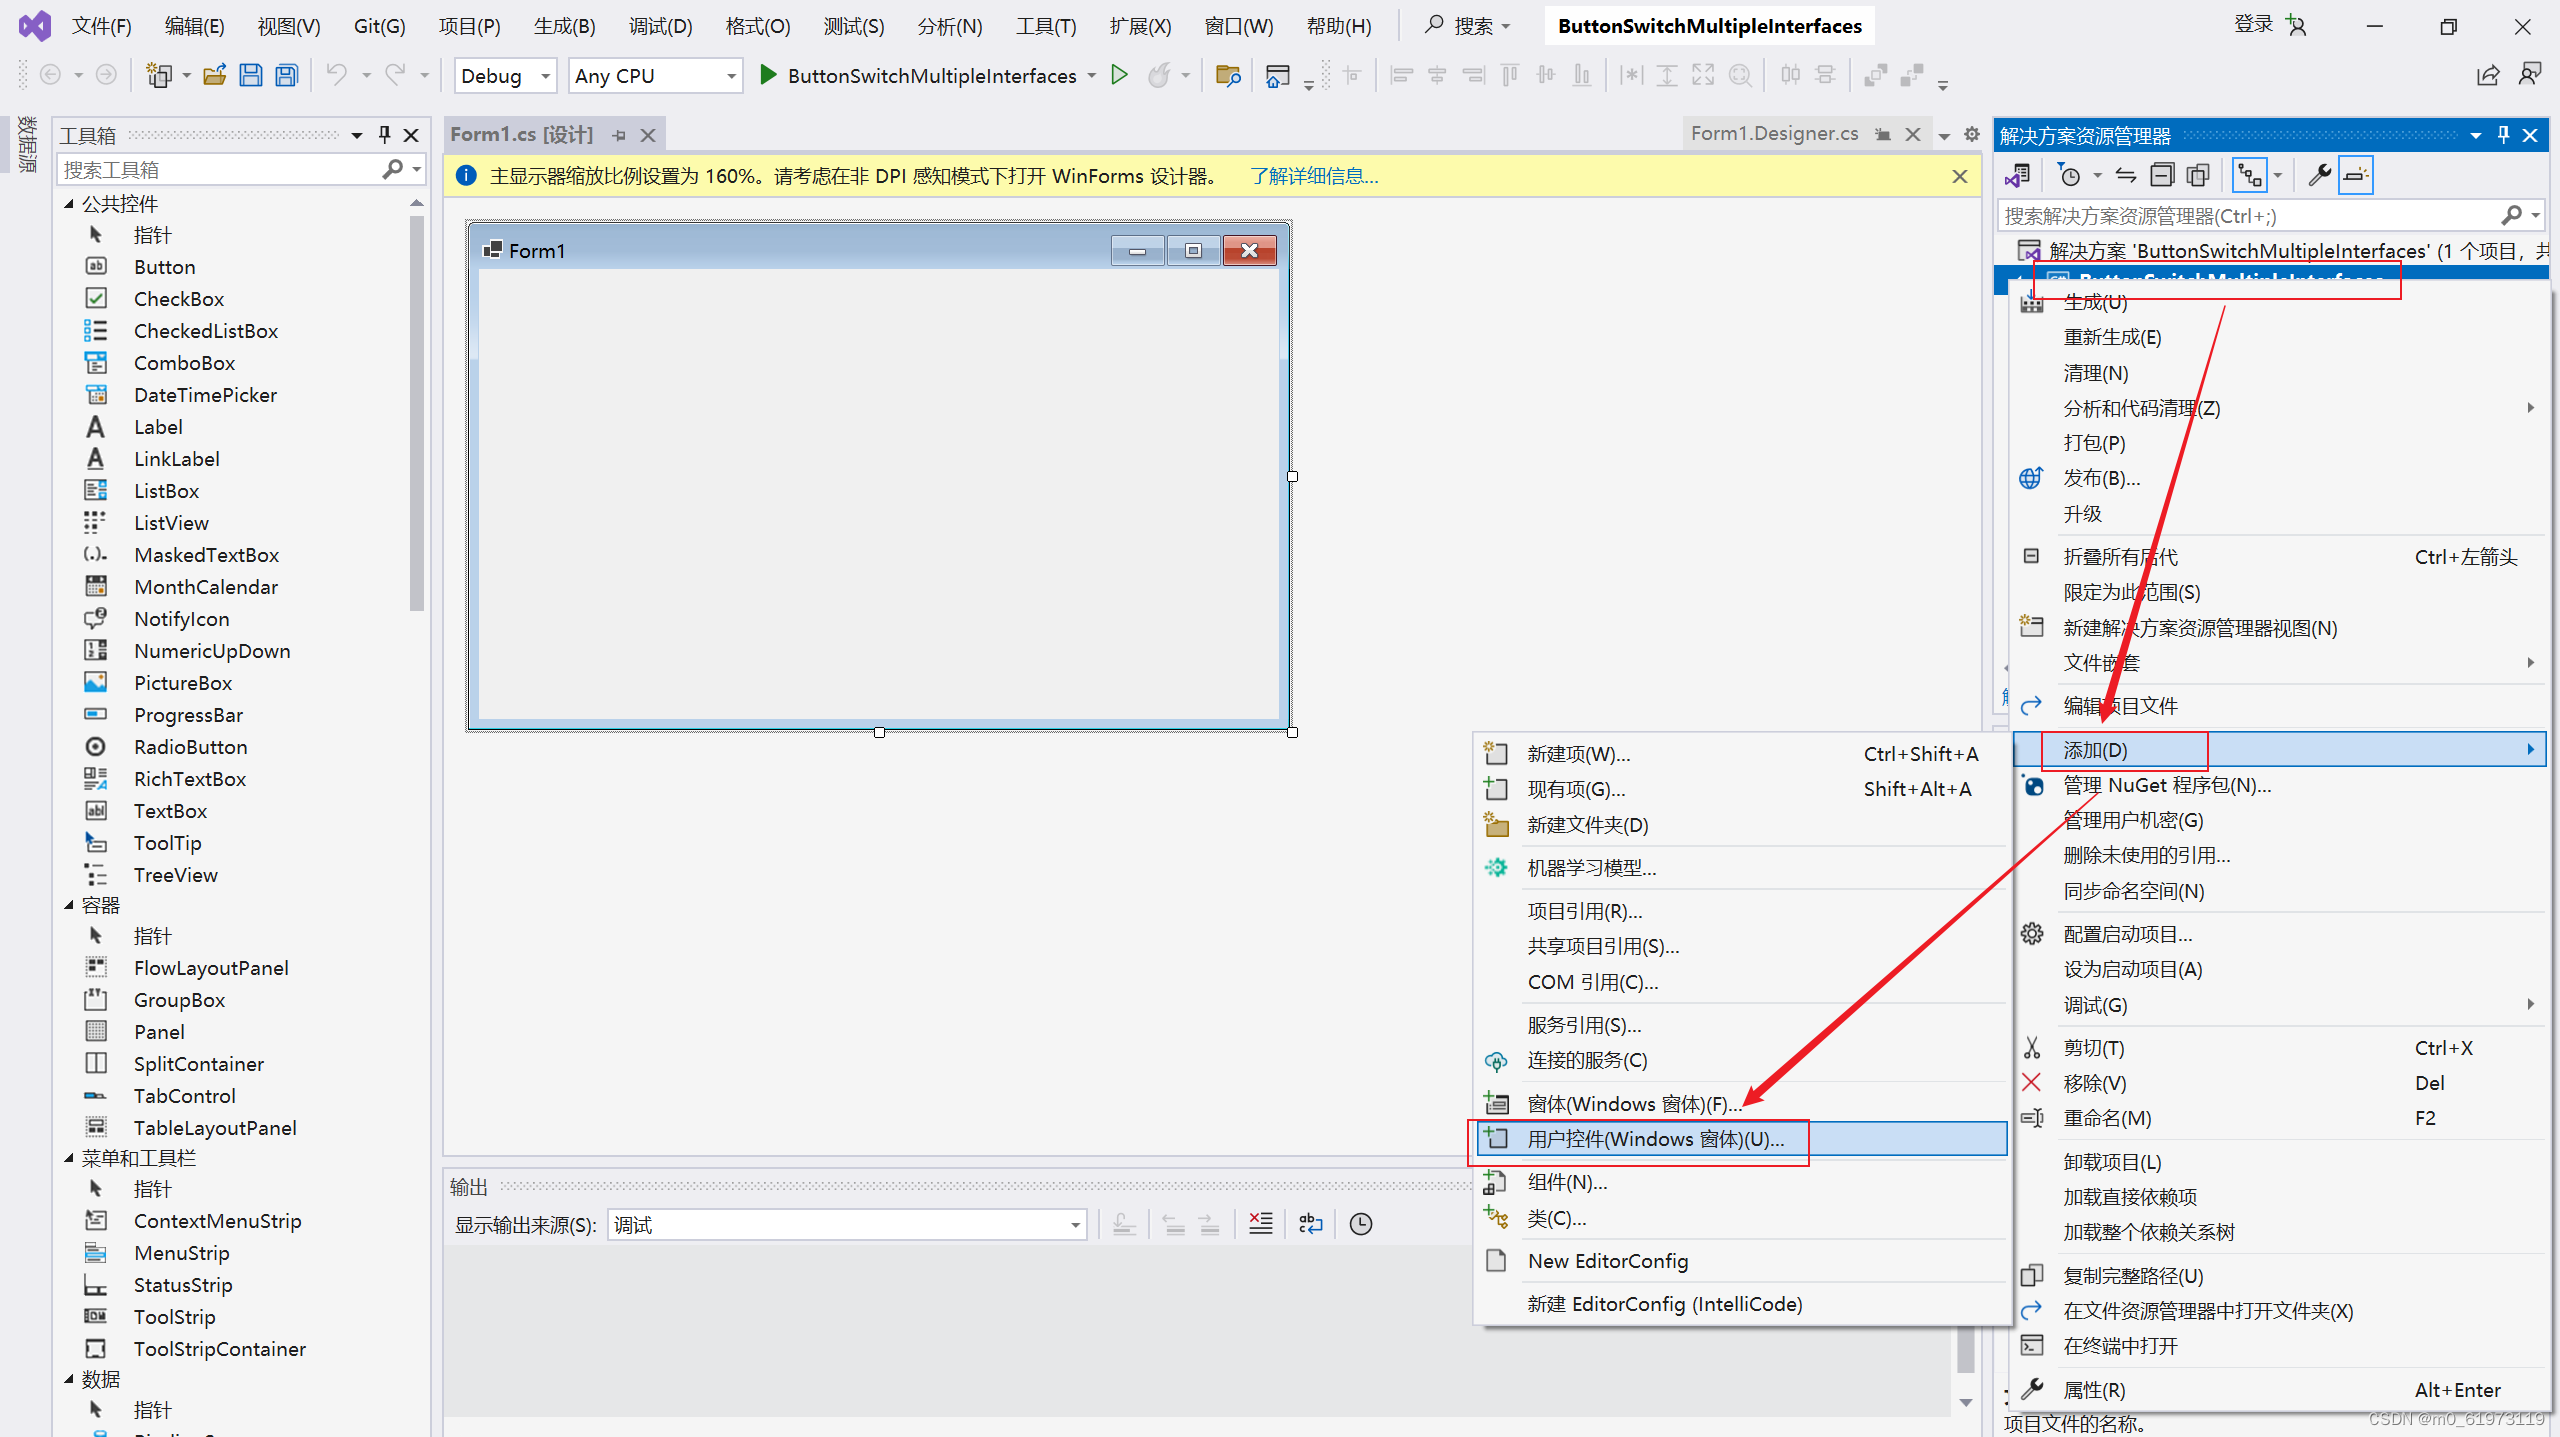Screen dimensions: 2560x1437
Task: Choose 用户控件(Windows 窗体)(U) from the context menu
Action: coord(1650,1139)
